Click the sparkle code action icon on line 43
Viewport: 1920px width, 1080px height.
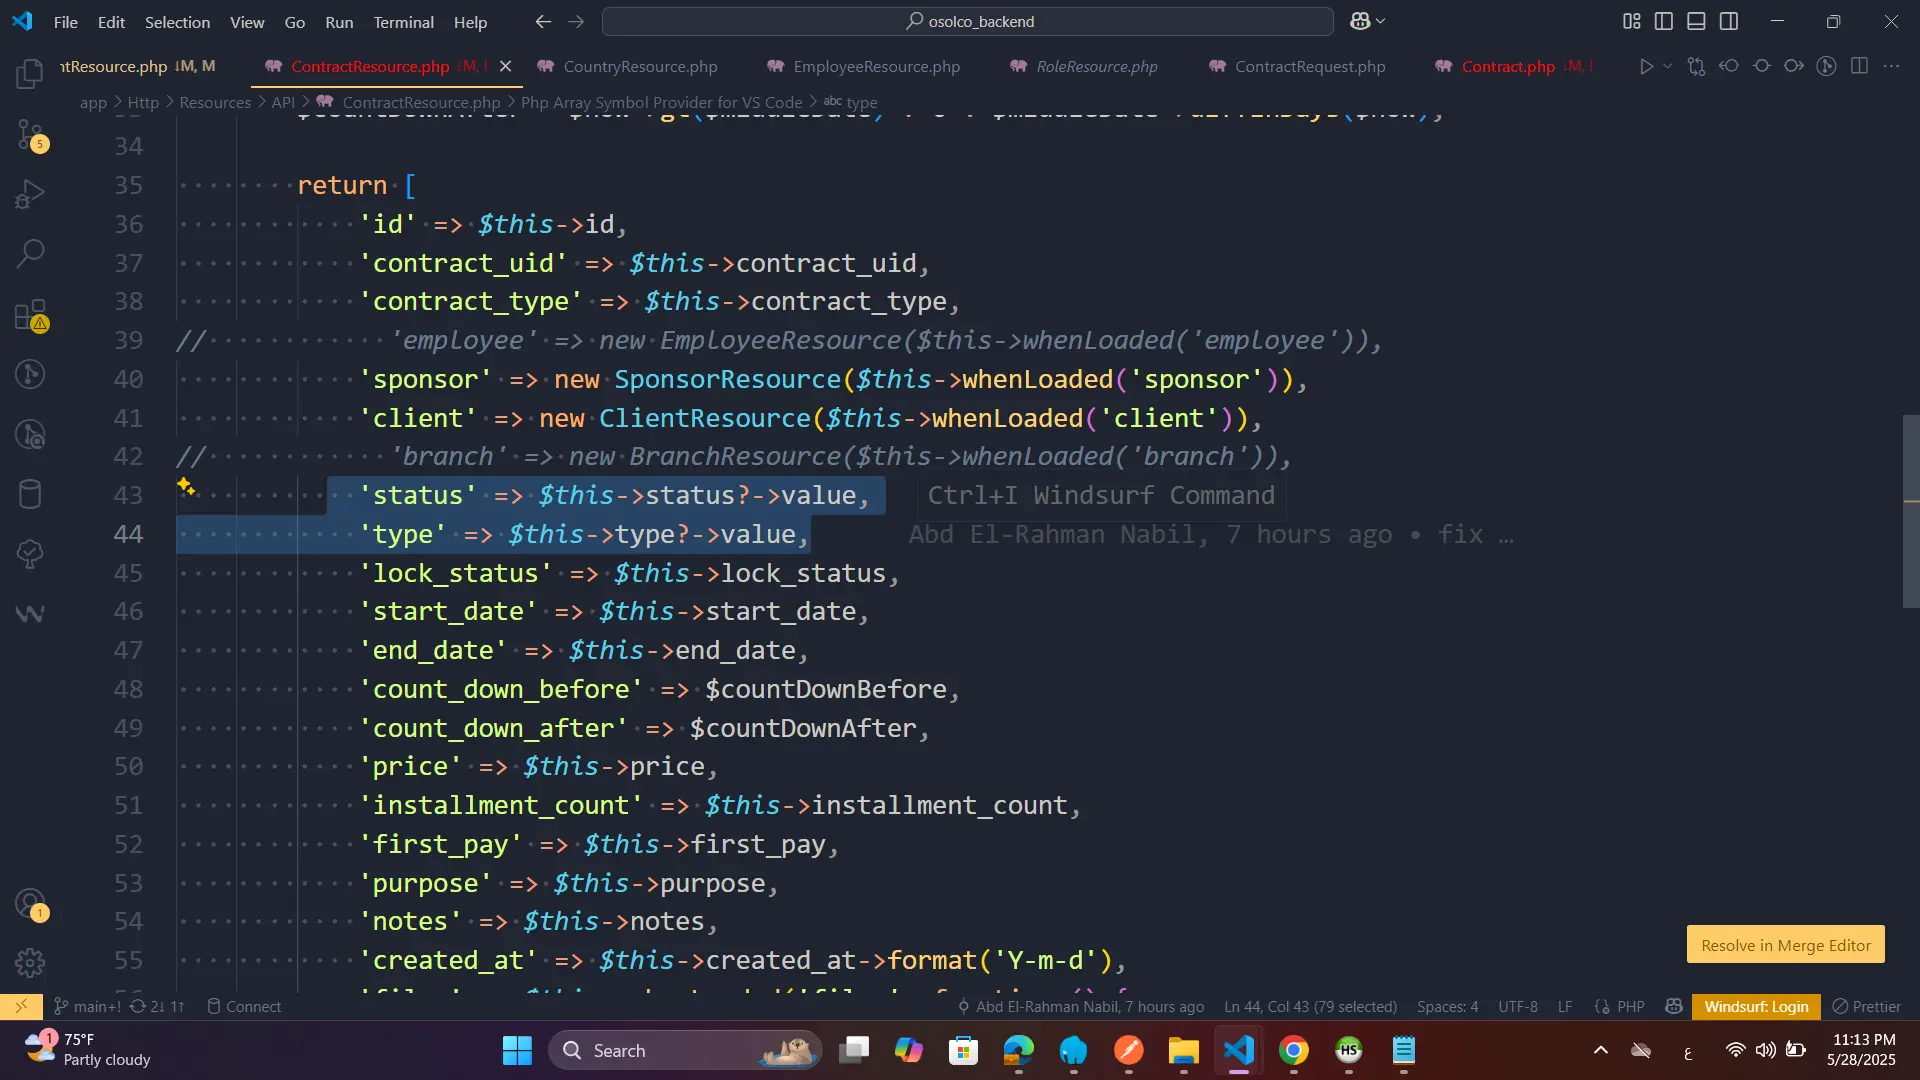point(186,487)
